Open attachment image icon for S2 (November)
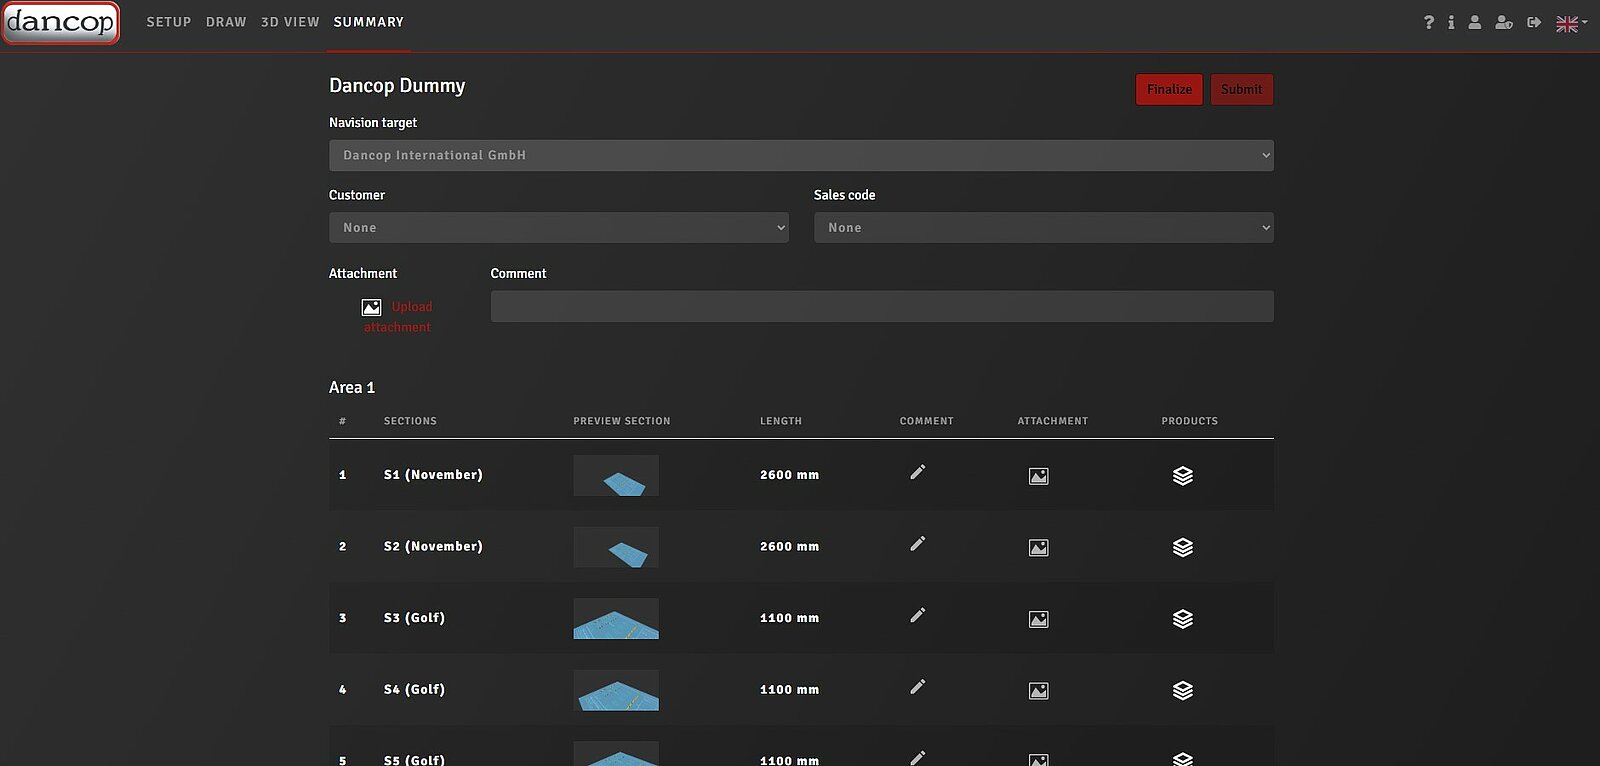The image size is (1600, 766). 1038,548
